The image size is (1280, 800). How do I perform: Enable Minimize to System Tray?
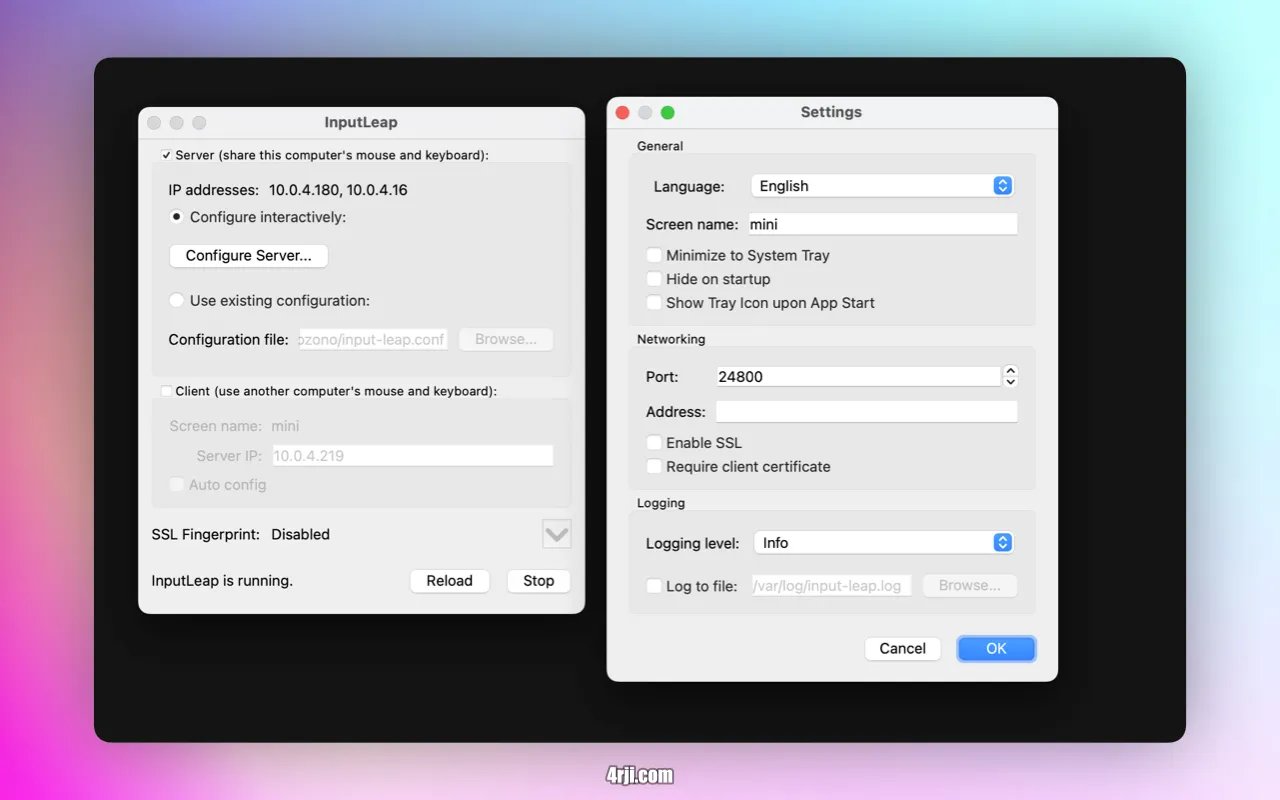[x=654, y=256]
